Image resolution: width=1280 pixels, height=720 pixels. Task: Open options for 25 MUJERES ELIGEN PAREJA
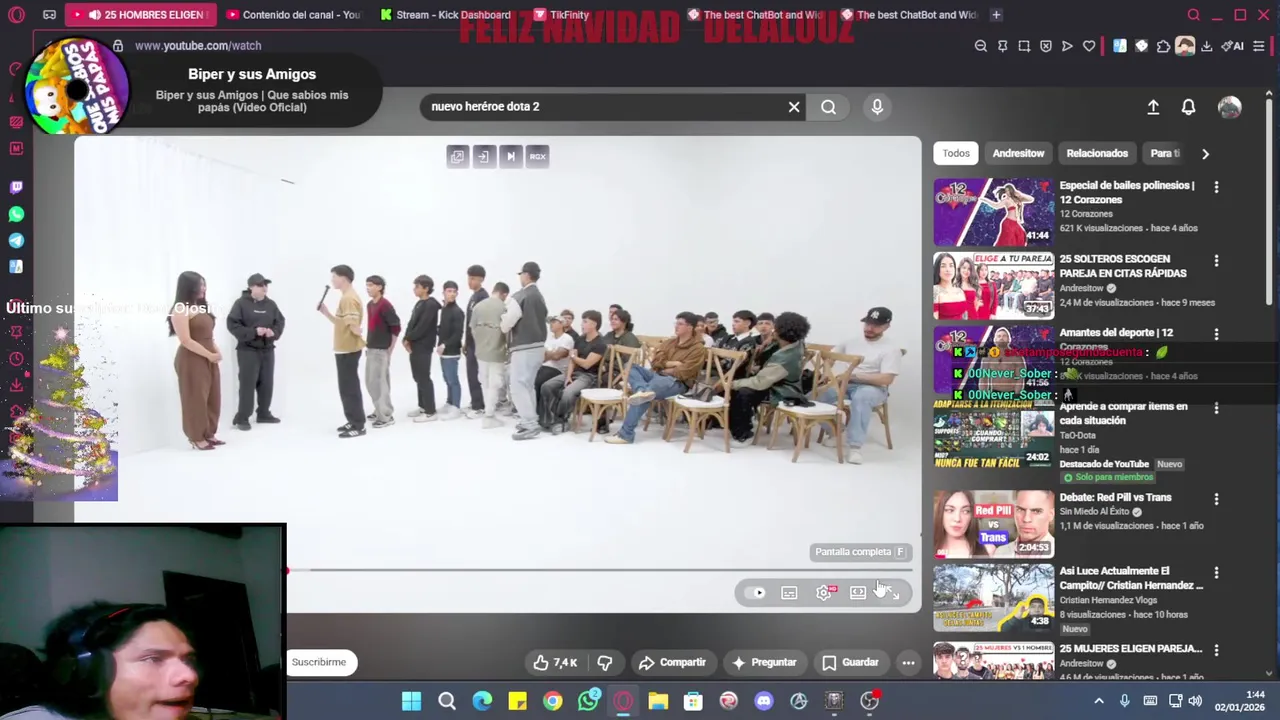point(1216,651)
